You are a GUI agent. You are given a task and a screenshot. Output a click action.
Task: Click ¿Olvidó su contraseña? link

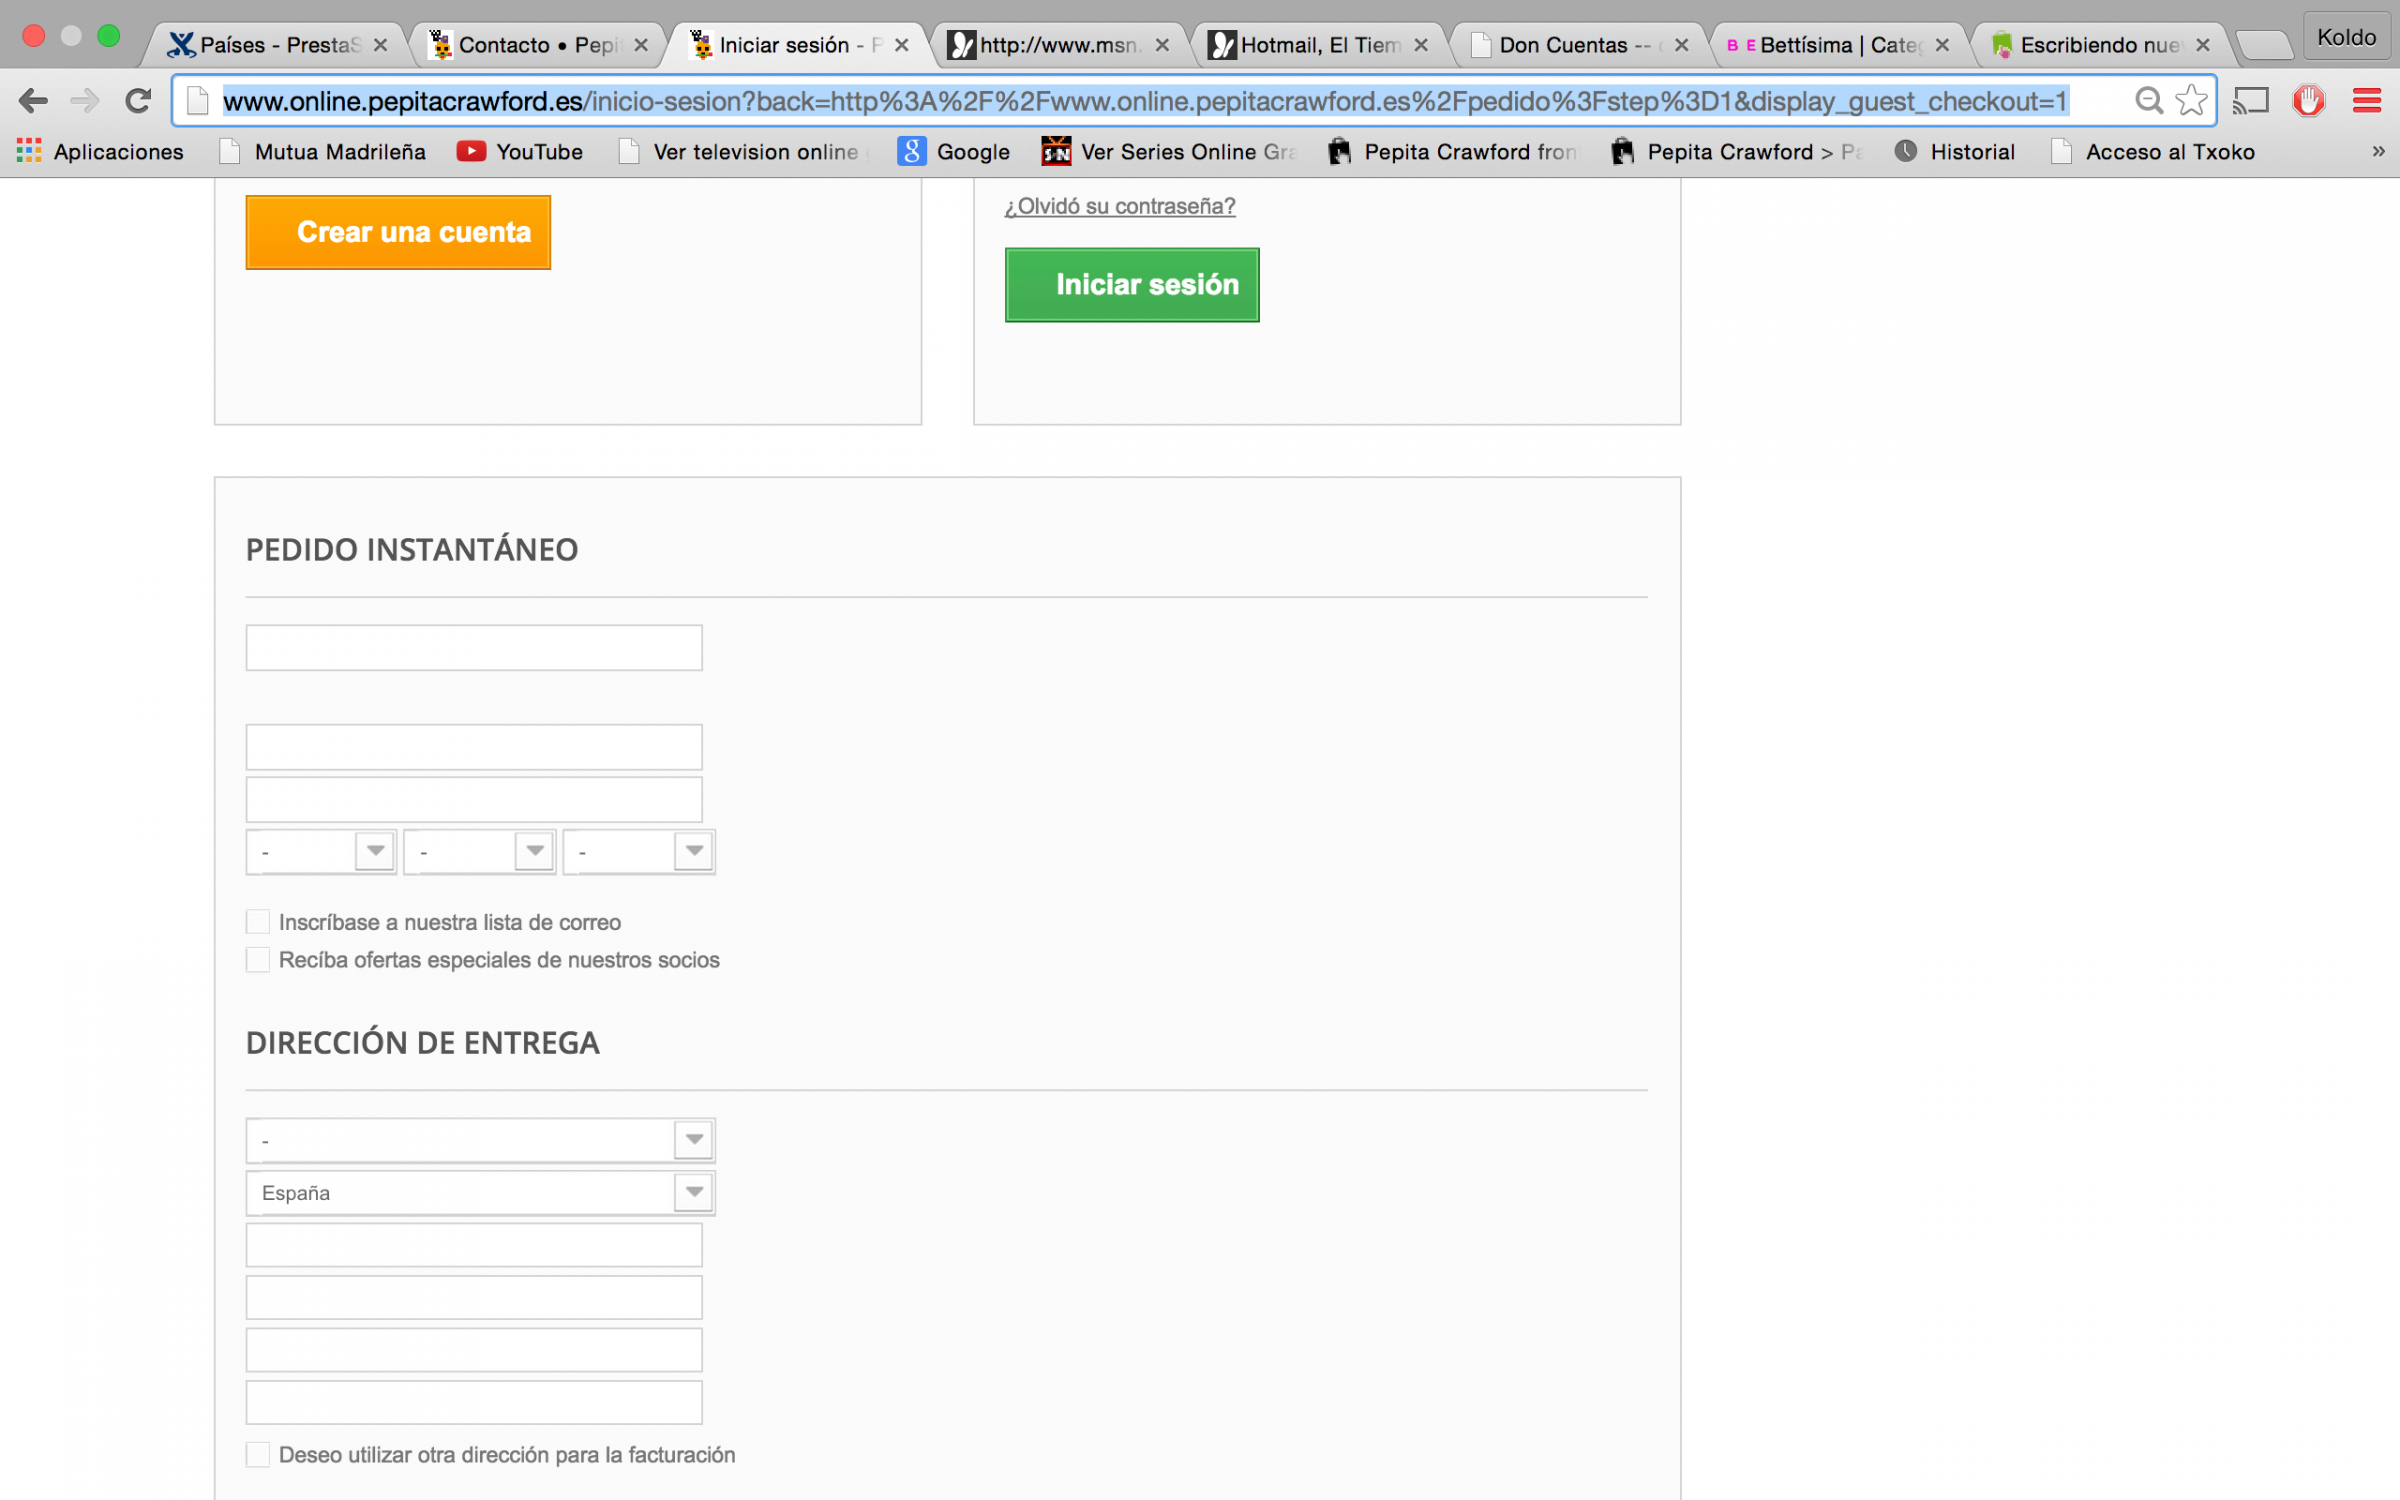1119,206
